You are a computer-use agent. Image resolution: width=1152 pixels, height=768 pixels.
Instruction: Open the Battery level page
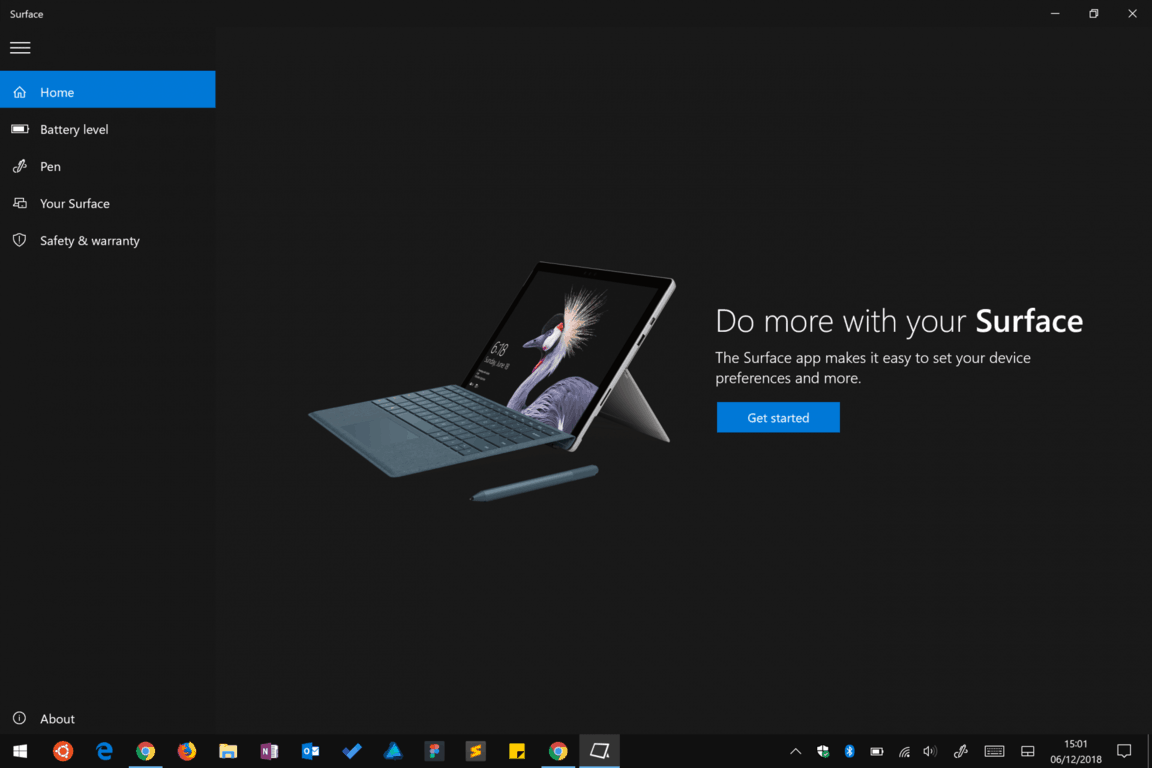point(107,129)
